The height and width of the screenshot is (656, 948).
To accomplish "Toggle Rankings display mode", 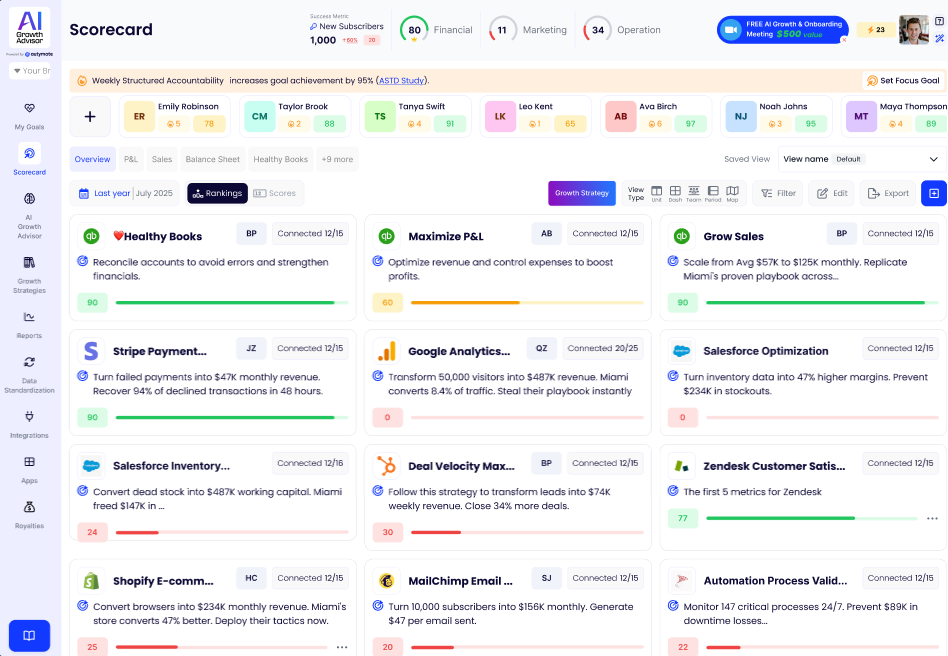I will (217, 193).
